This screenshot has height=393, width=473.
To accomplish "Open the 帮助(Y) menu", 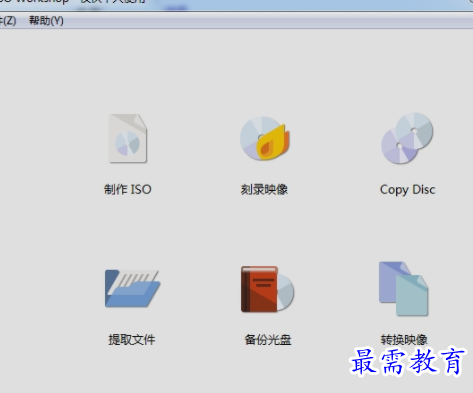I will (x=46, y=21).
